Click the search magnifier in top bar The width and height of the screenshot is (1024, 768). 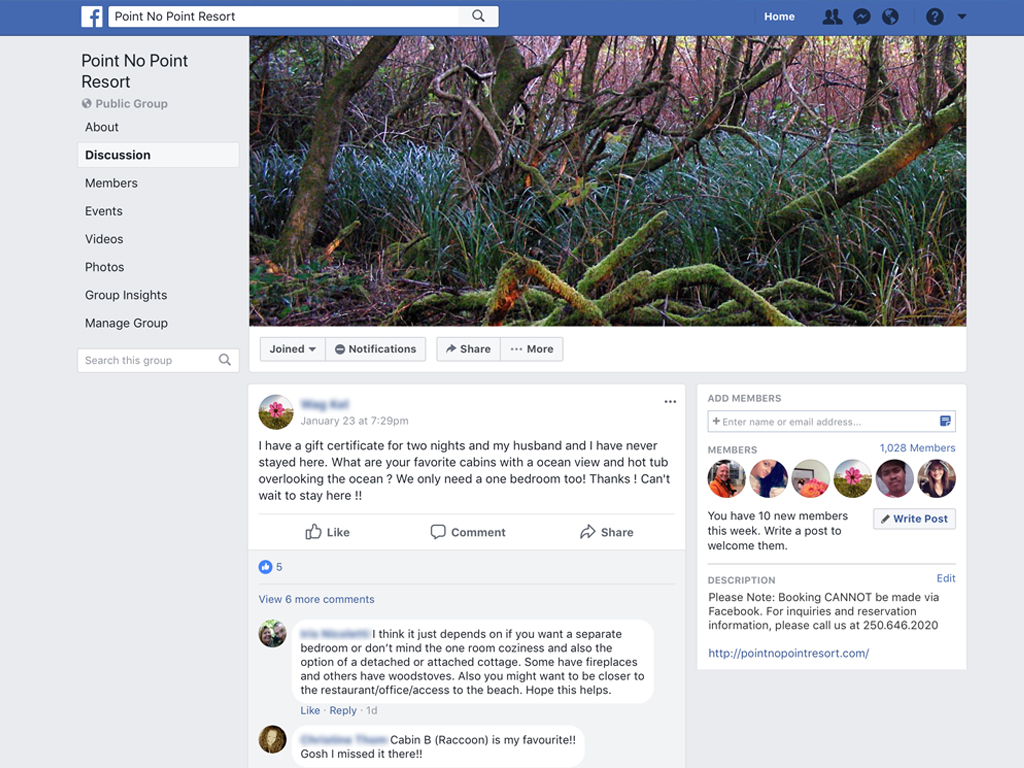coord(478,16)
